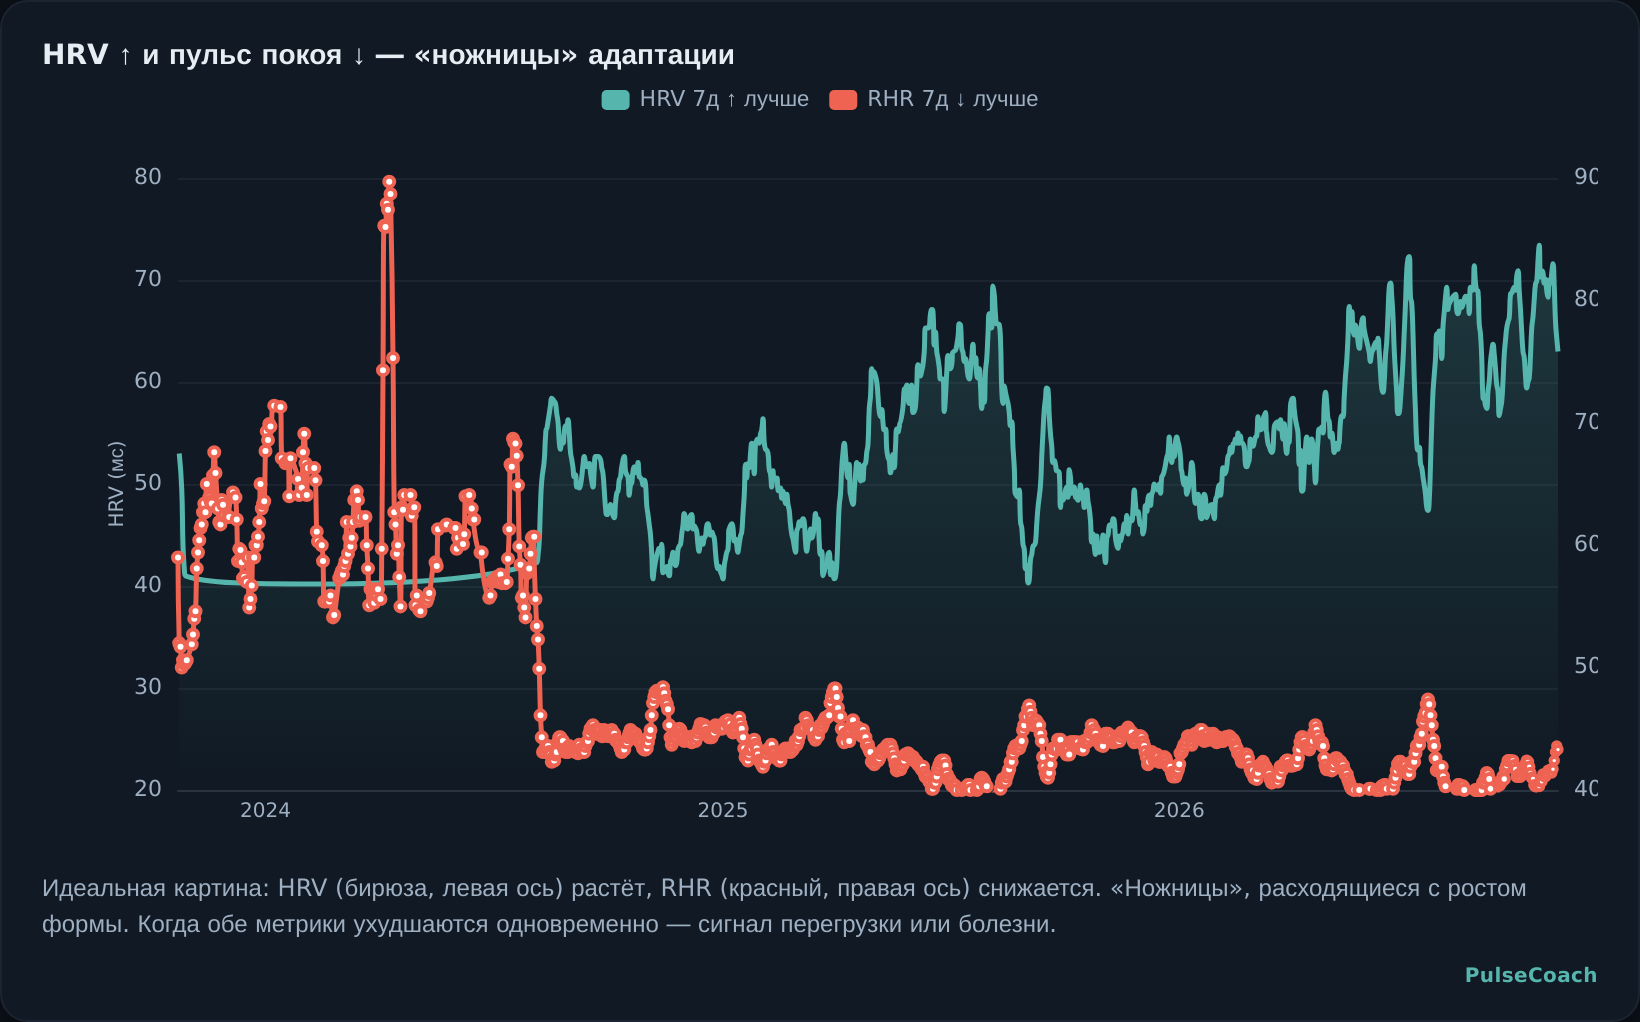The image size is (1640, 1022).
Task: Click the left axis value 80
Action: point(148,177)
